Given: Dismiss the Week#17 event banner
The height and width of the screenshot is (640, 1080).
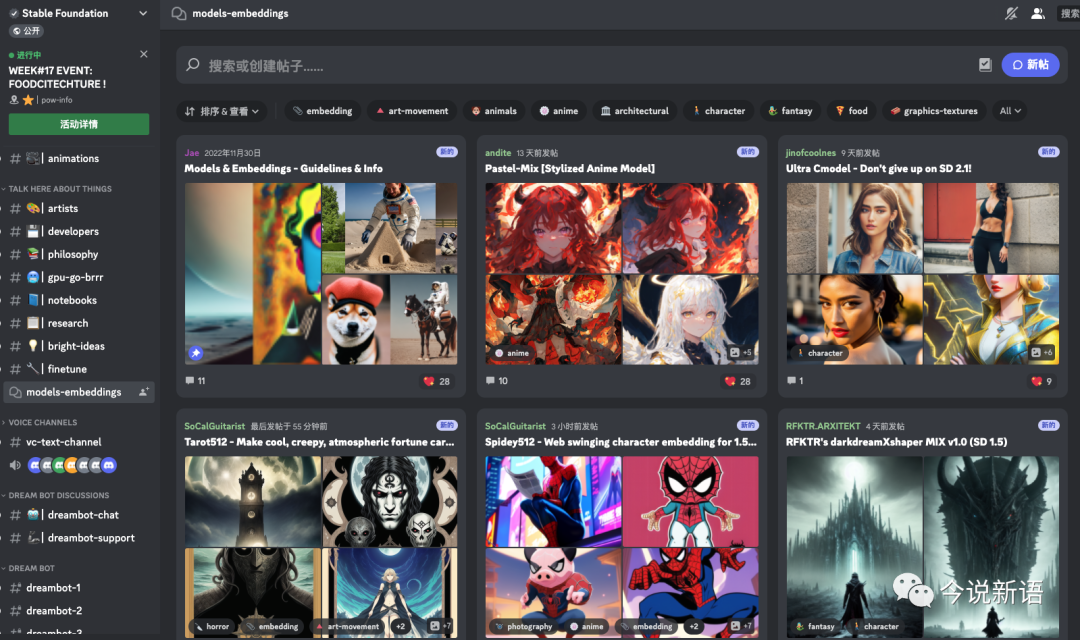Looking at the screenshot, I should 143,54.
